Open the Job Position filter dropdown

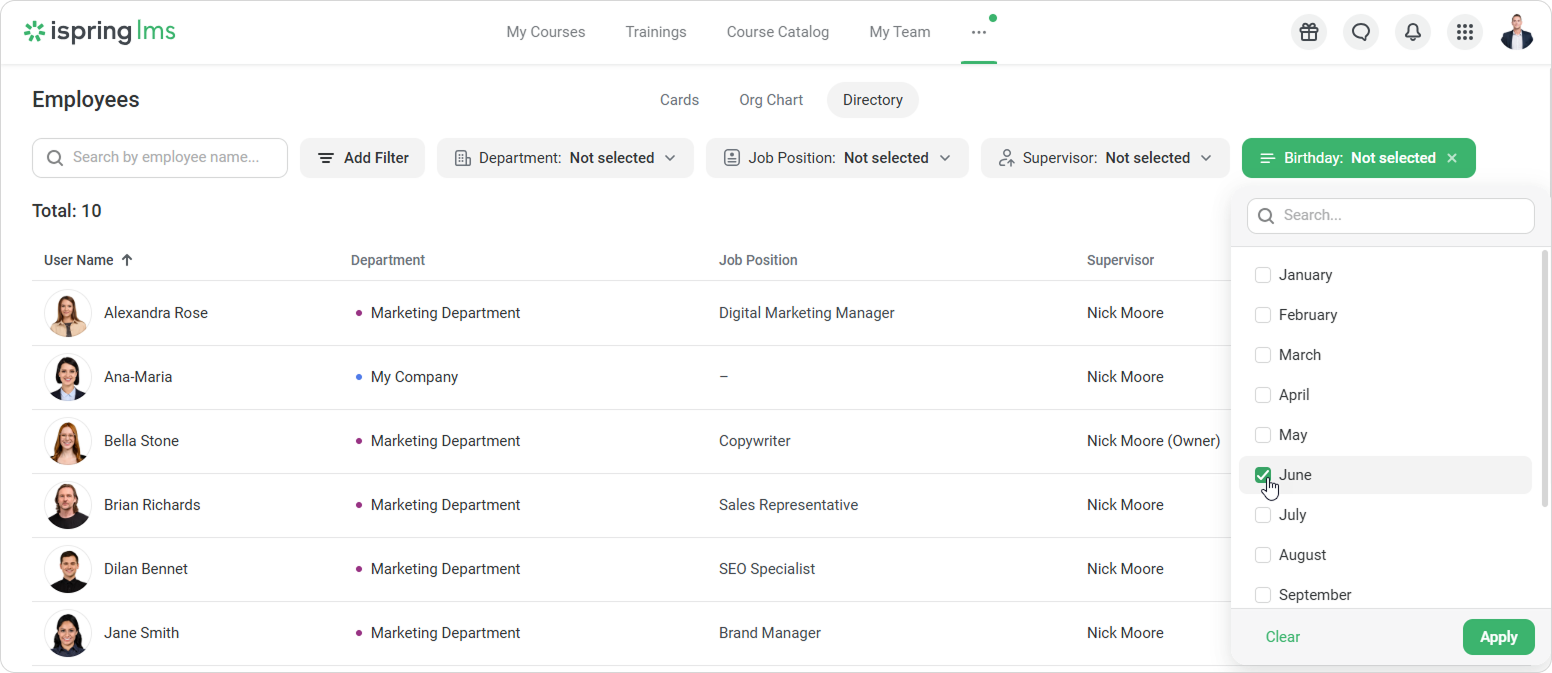pos(837,158)
